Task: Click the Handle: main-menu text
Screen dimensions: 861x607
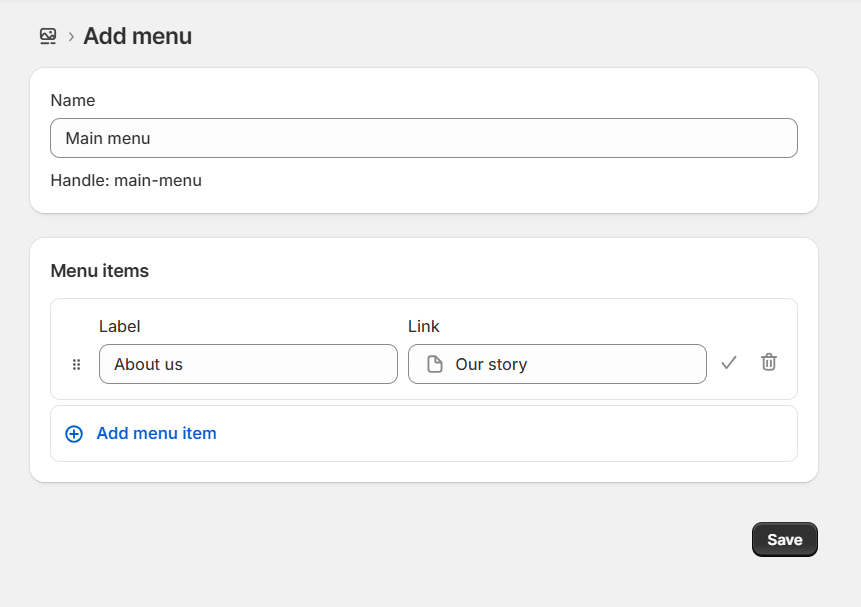Action: point(126,181)
